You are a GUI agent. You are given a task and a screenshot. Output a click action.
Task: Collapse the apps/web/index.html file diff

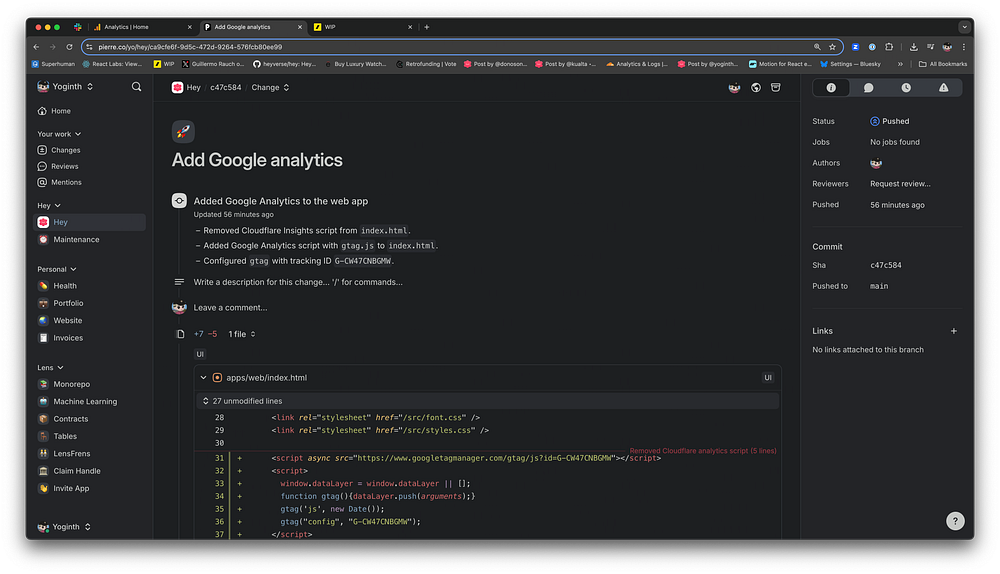(204, 378)
